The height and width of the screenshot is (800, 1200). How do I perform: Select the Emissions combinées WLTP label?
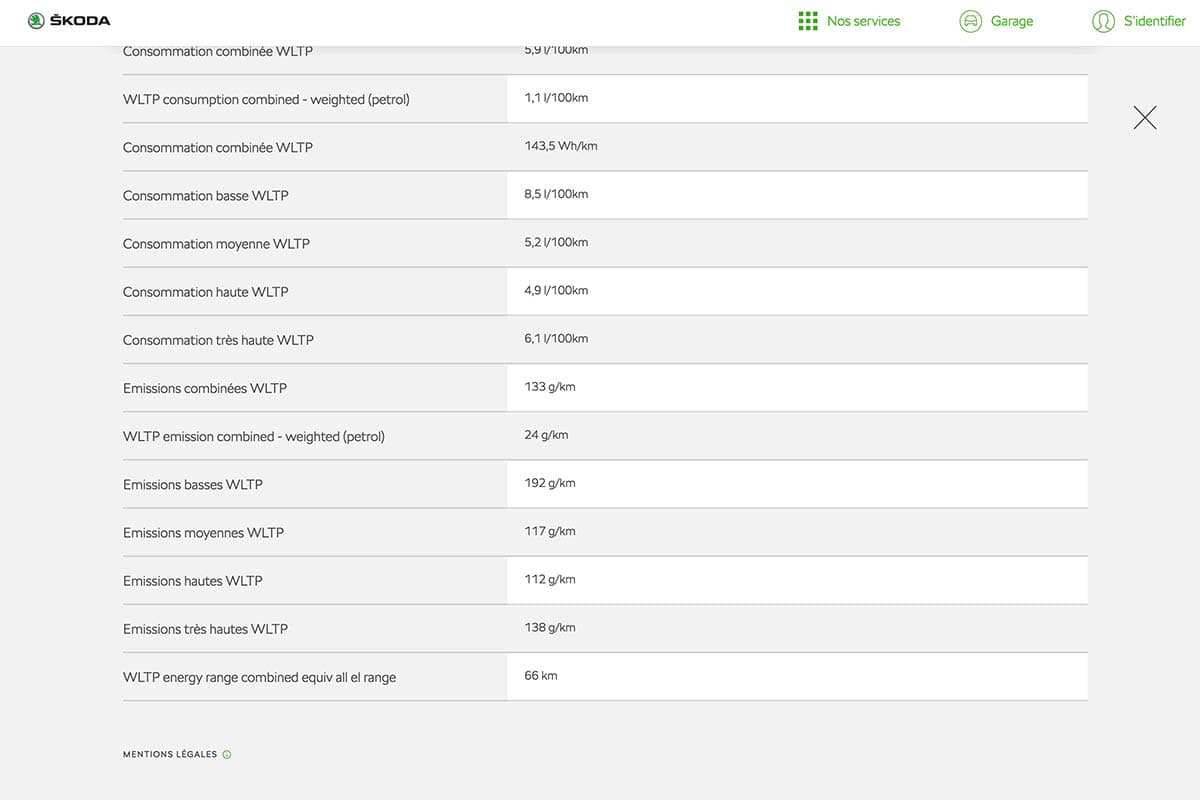204,388
